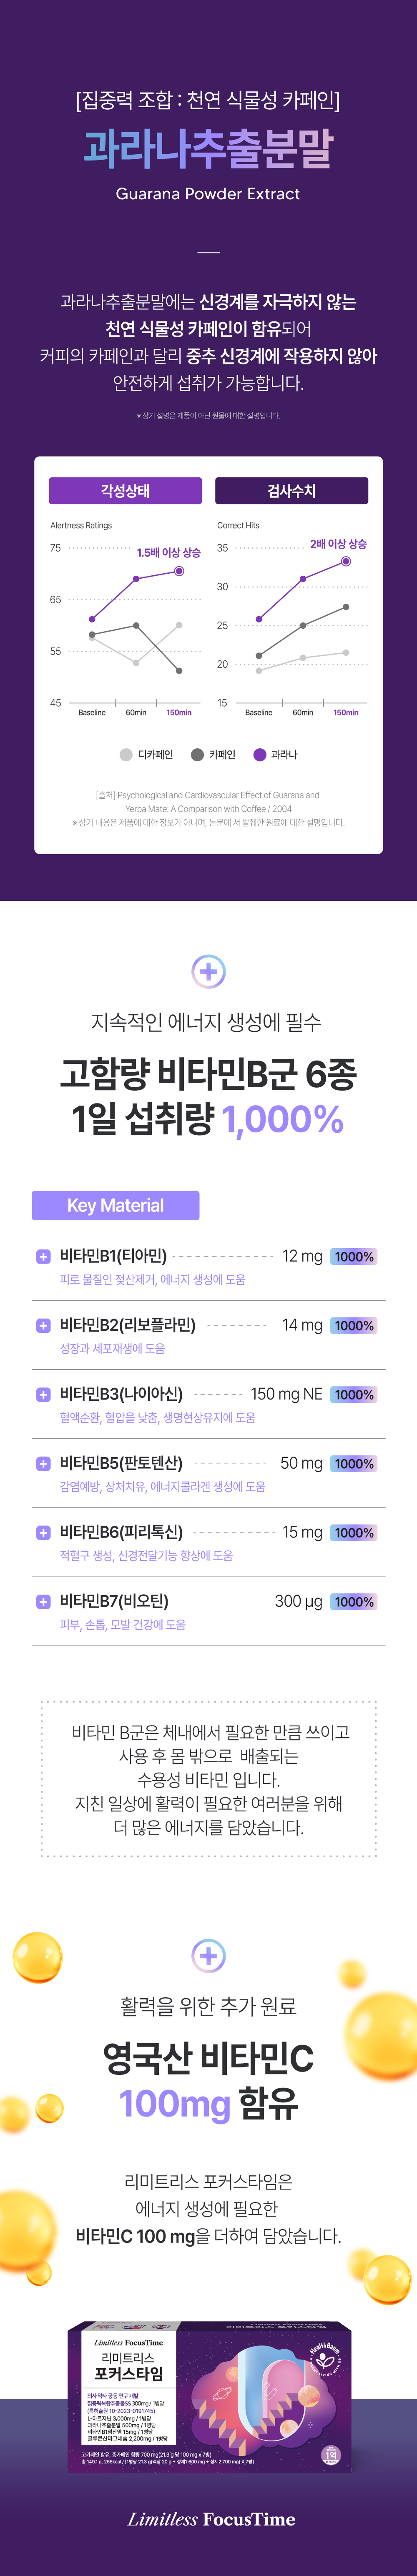Viewport: 417px width, 2576px height.
Task: Click the 1.5배 이상 상승 chart label
Action: click(x=168, y=552)
